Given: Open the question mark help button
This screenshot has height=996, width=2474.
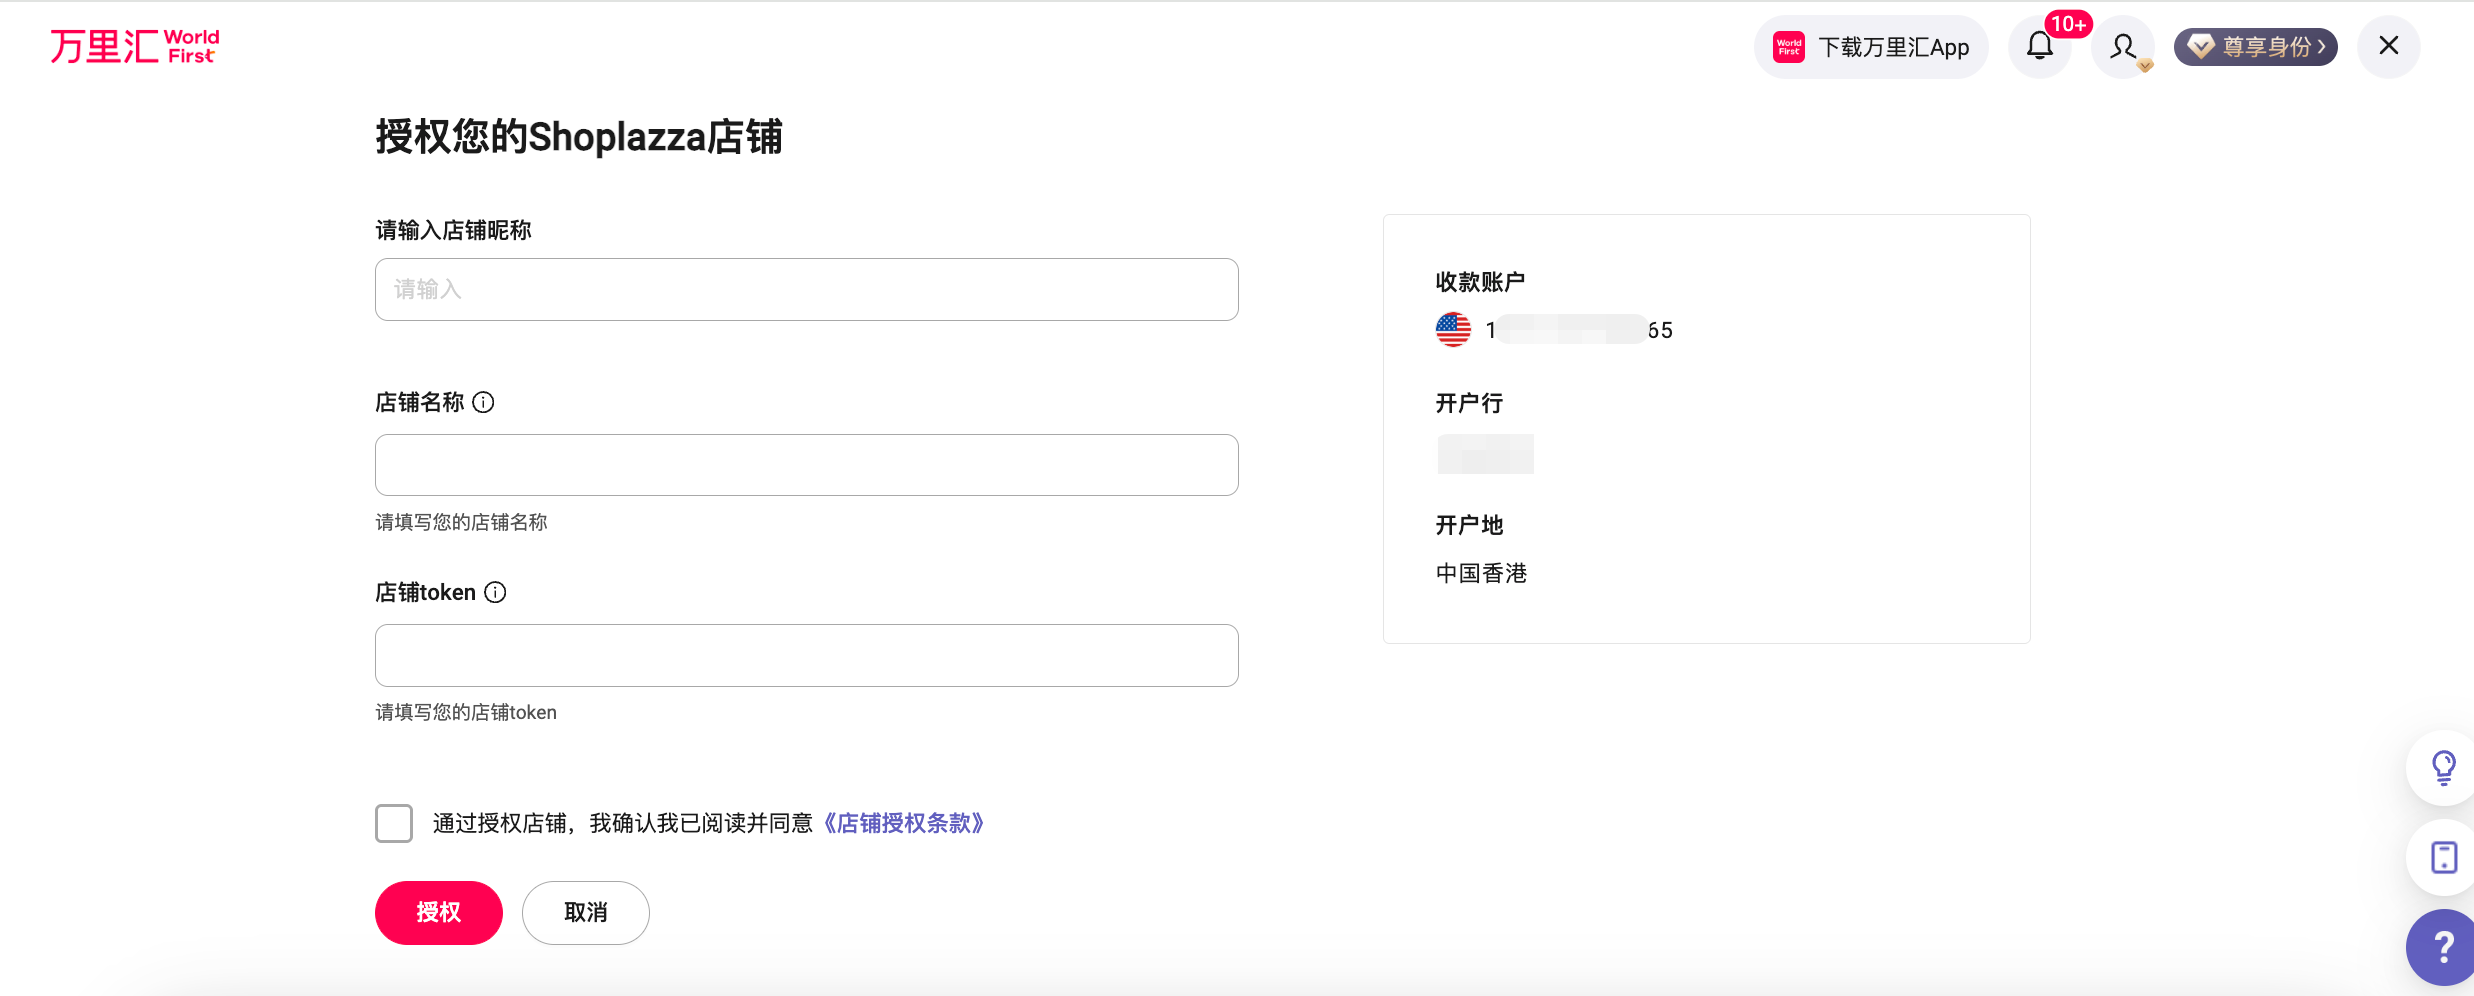Looking at the screenshot, I should tap(2444, 946).
